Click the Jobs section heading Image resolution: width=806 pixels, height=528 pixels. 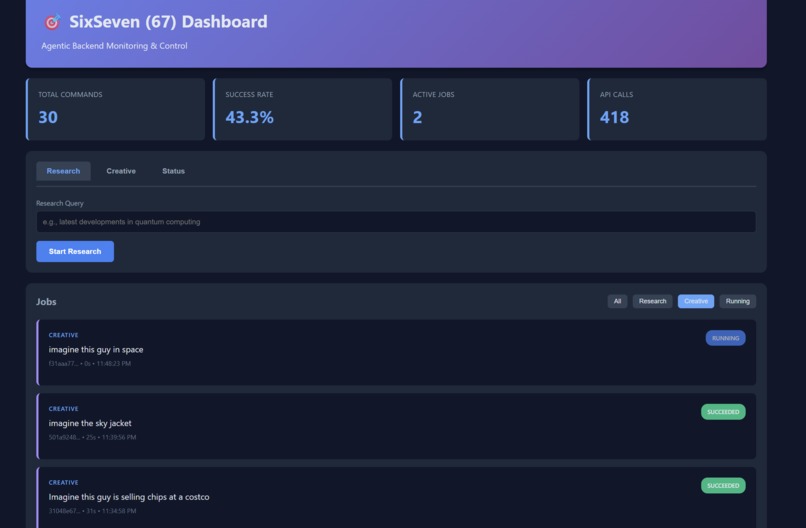click(x=46, y=302)
